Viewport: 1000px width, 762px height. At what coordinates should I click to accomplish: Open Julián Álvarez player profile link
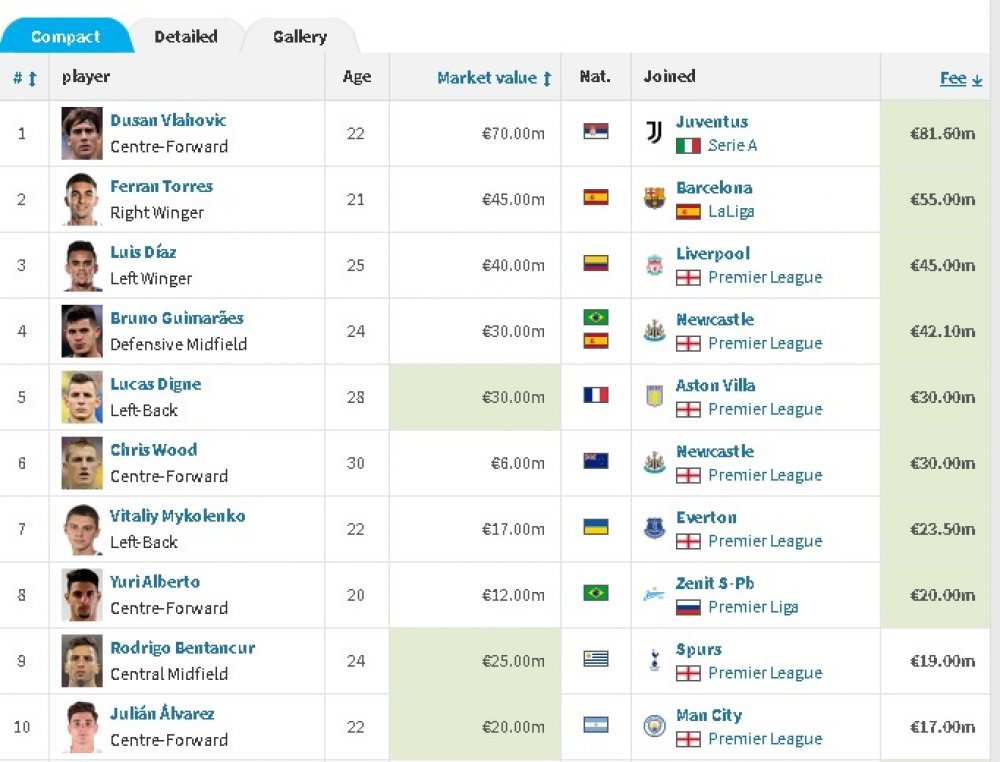[x=162, y=713]
